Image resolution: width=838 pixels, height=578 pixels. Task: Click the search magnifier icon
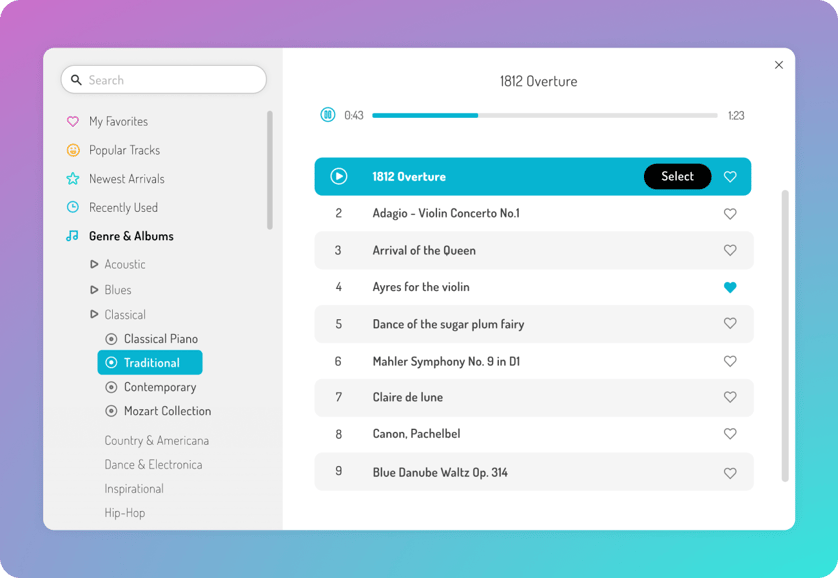tap(77, 79)
